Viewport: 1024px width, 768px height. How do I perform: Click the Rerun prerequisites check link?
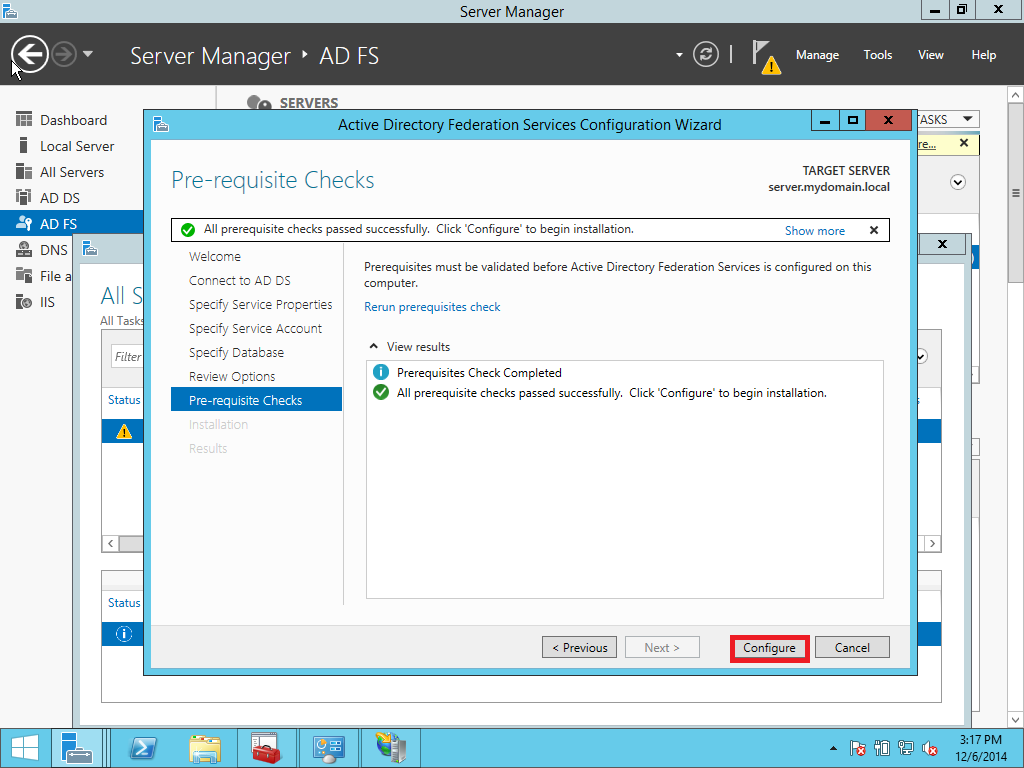tap(432, 307)
